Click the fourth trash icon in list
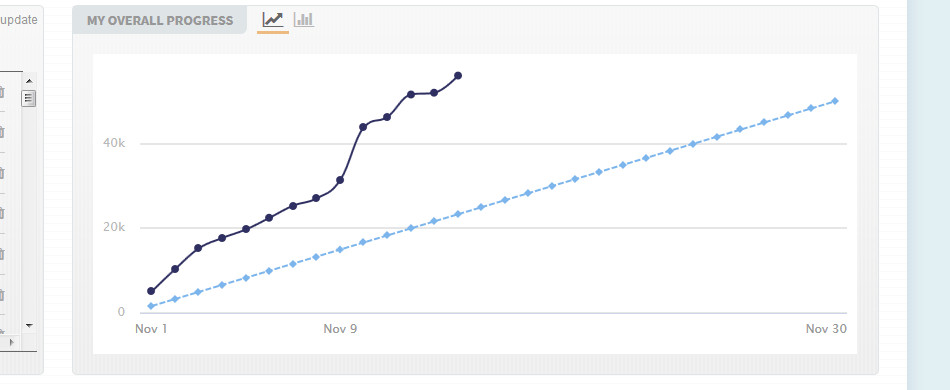Image resolution: width=950 pixels, height=390 pixels. pos(1,213)
